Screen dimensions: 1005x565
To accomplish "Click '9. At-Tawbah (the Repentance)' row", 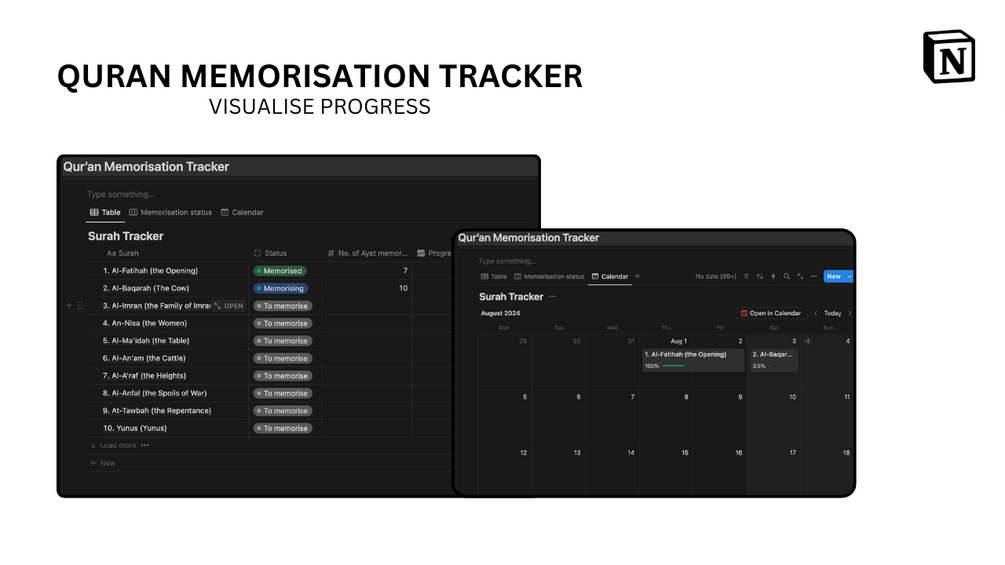I will point(157,411).
